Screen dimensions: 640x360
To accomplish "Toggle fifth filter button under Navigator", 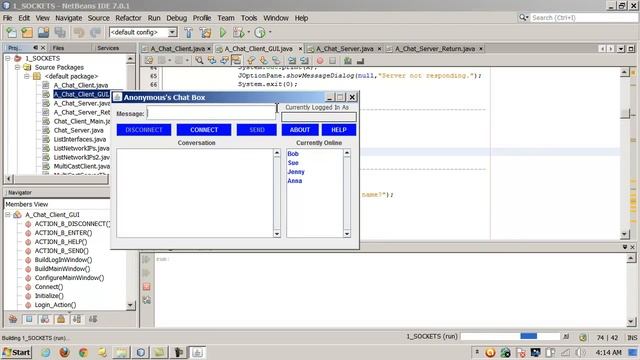I will point(77,319).
